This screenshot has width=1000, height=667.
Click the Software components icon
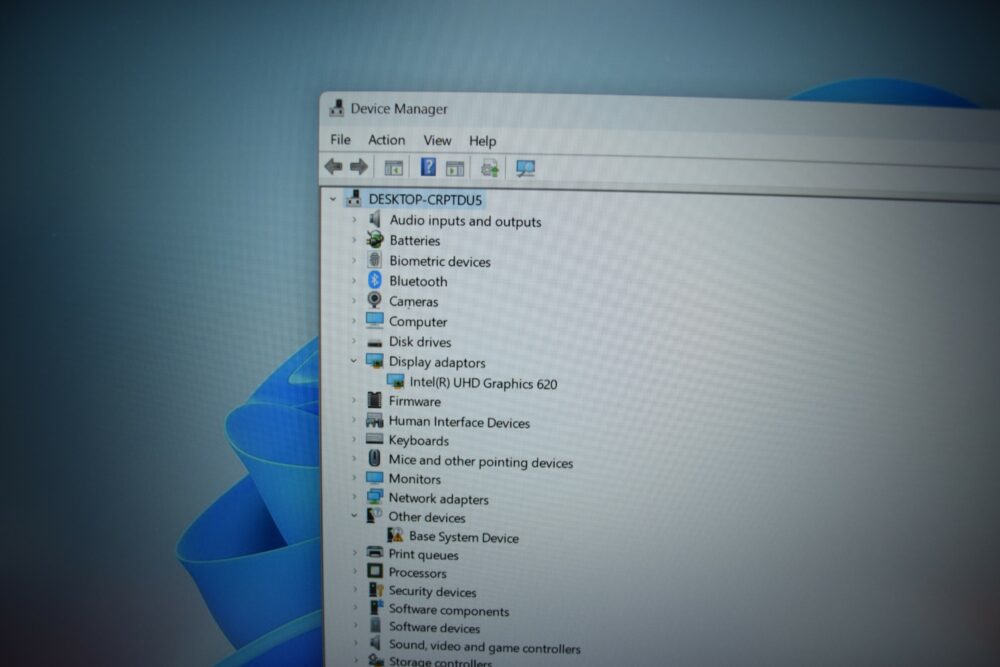(x=376, y=607)
